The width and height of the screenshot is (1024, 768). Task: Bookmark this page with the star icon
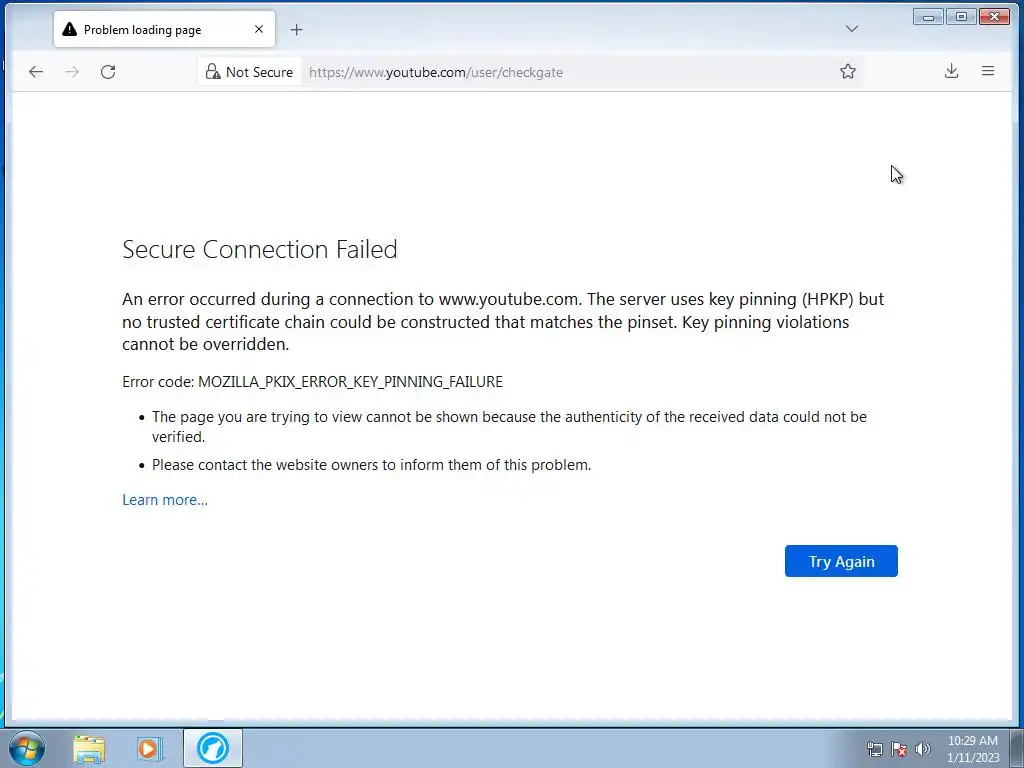click(x=848, y=72)
